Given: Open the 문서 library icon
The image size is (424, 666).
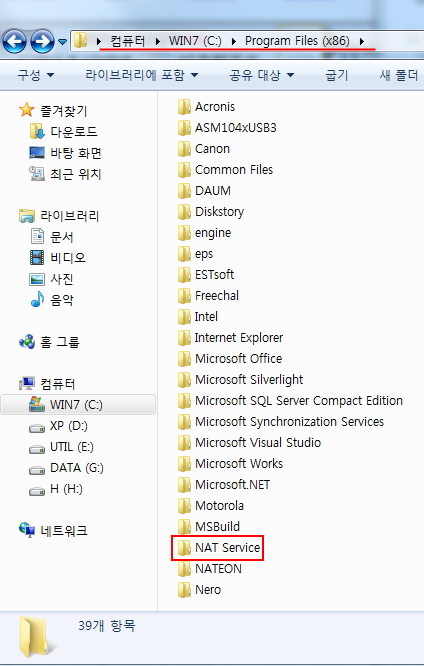Looking at the screenshot, I should coord(37,236).
